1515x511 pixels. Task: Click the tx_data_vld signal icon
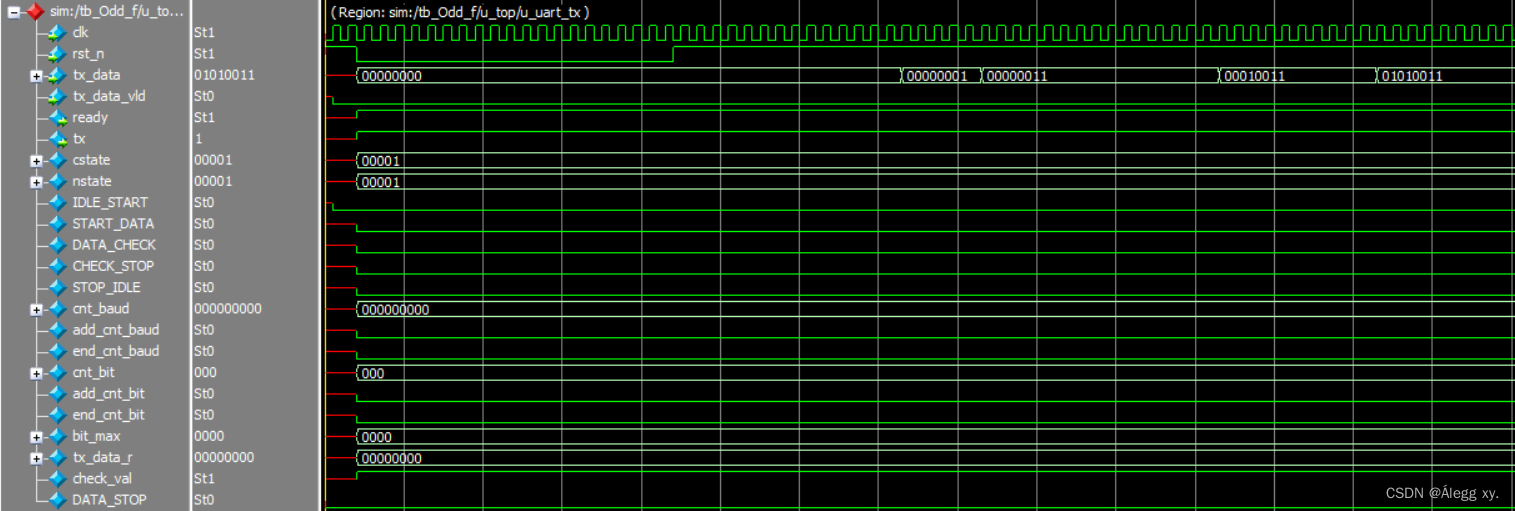pyautogui.click(x=57, y=96)
